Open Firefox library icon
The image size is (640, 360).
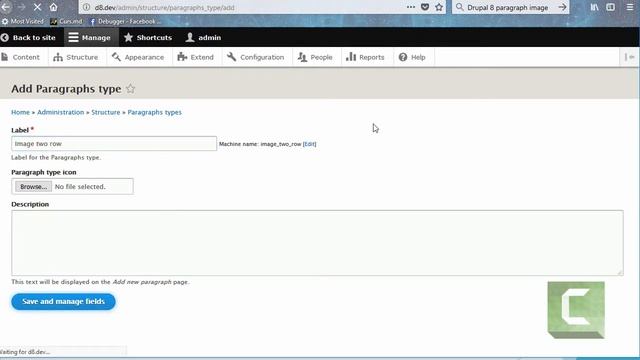(x=594, y=7)
